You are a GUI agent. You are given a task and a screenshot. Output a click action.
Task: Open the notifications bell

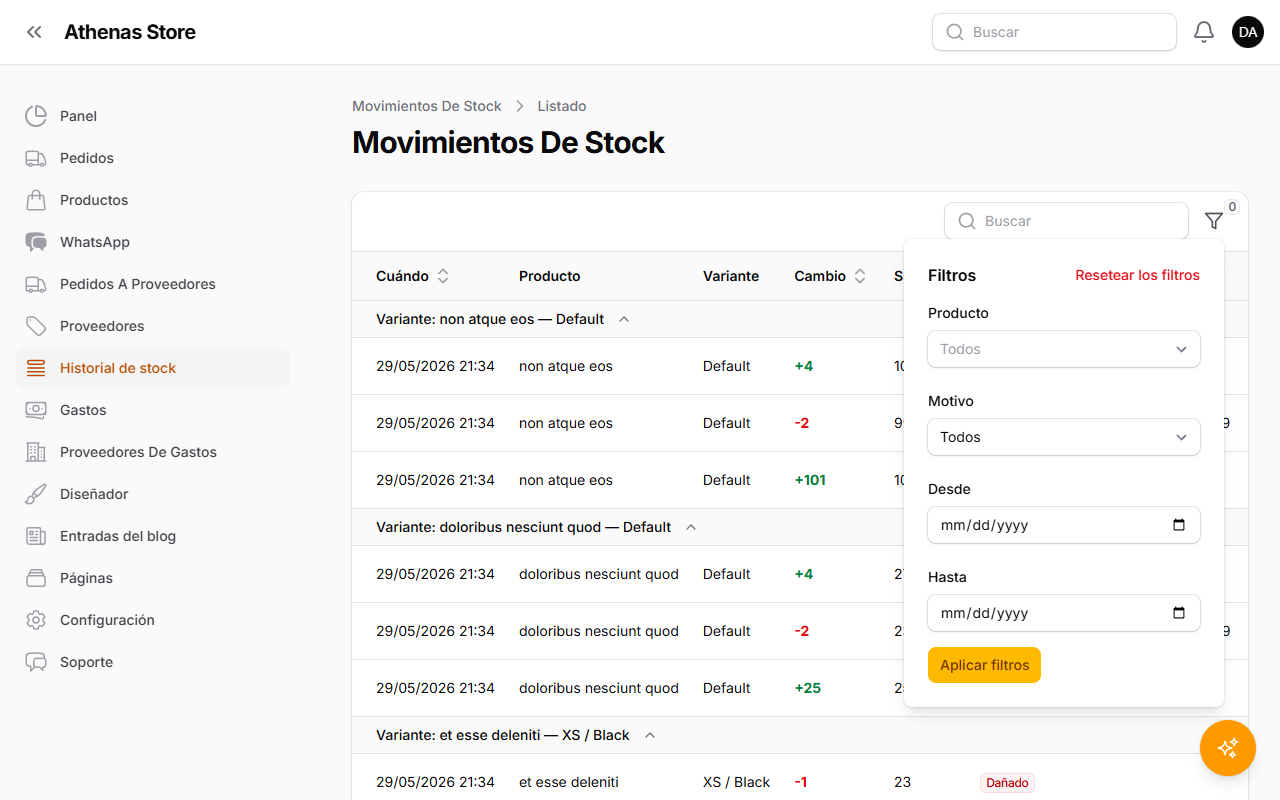tap(1204, 32)
